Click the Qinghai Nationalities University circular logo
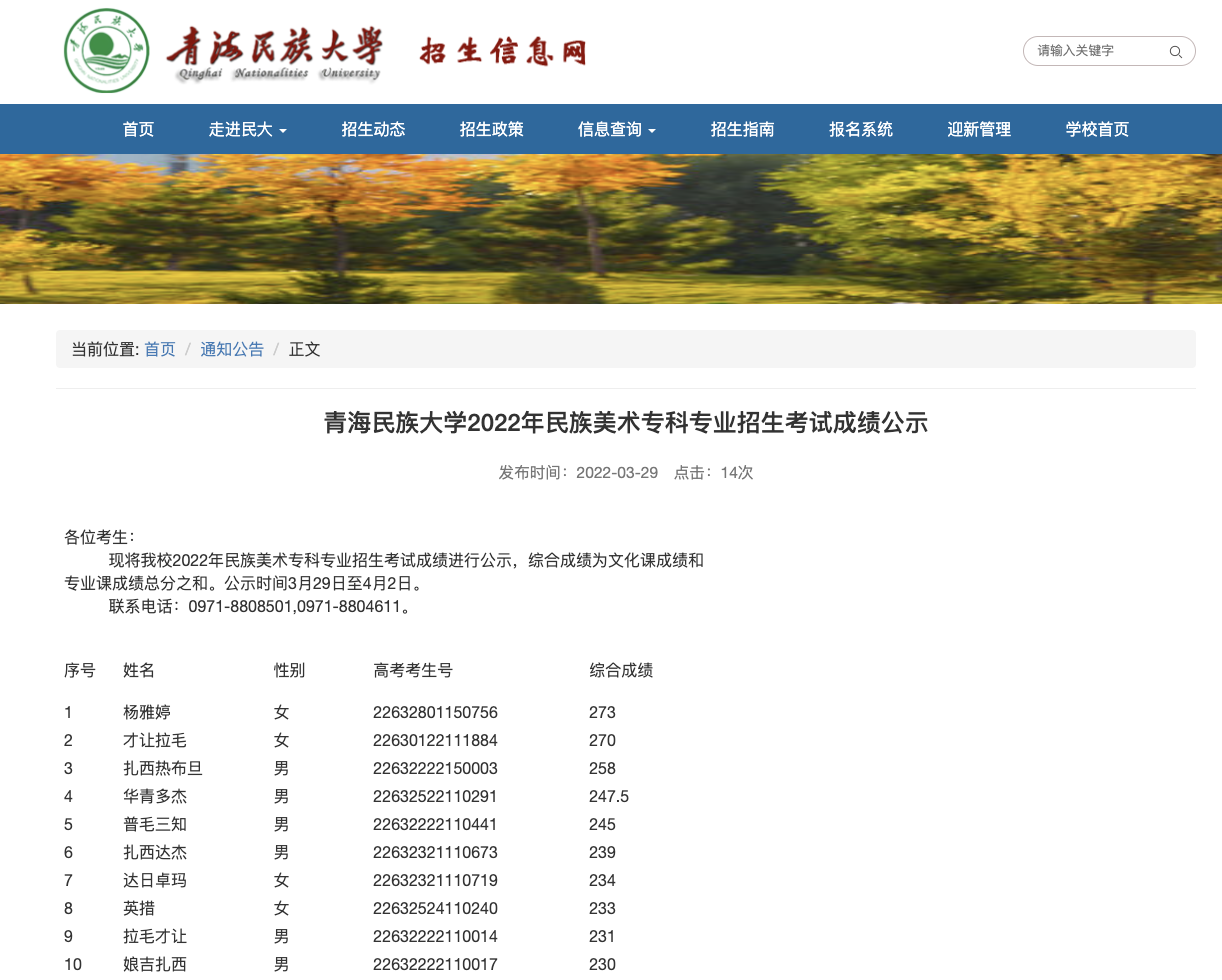The width and height of the screenshot is (1222, 980). [106, 51]
